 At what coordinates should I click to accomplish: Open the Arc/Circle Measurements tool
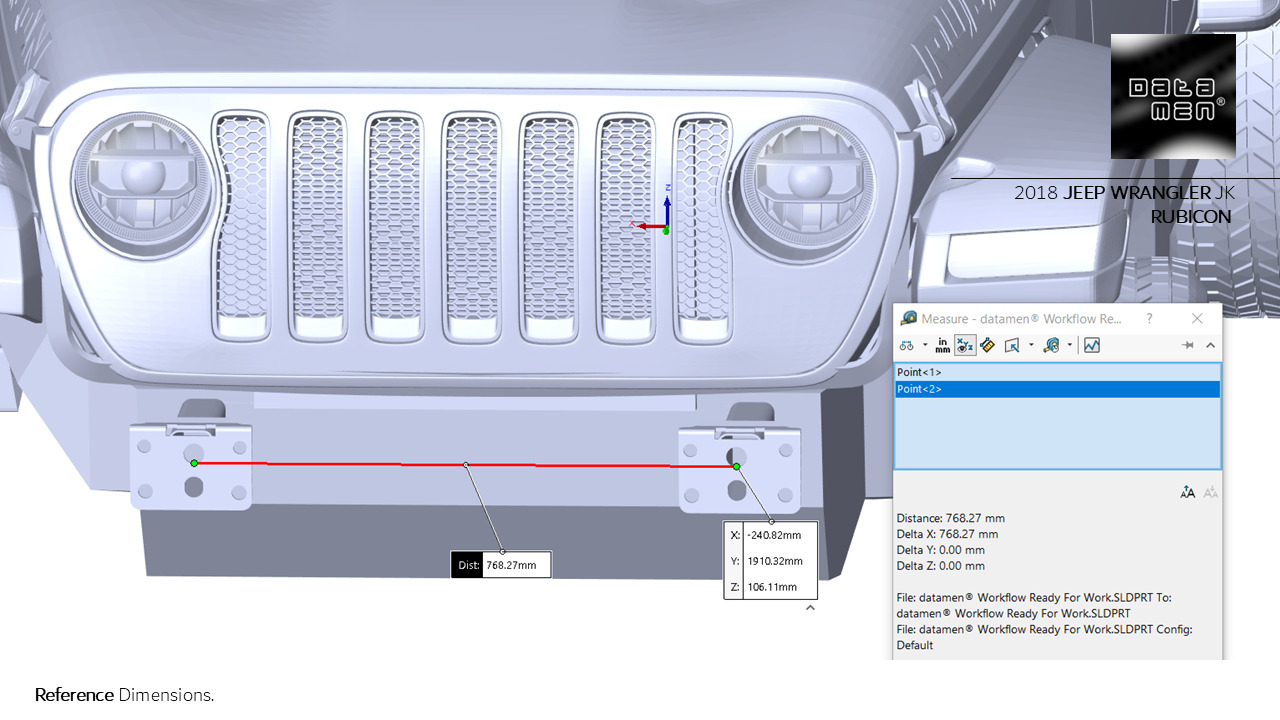point(907,345)
